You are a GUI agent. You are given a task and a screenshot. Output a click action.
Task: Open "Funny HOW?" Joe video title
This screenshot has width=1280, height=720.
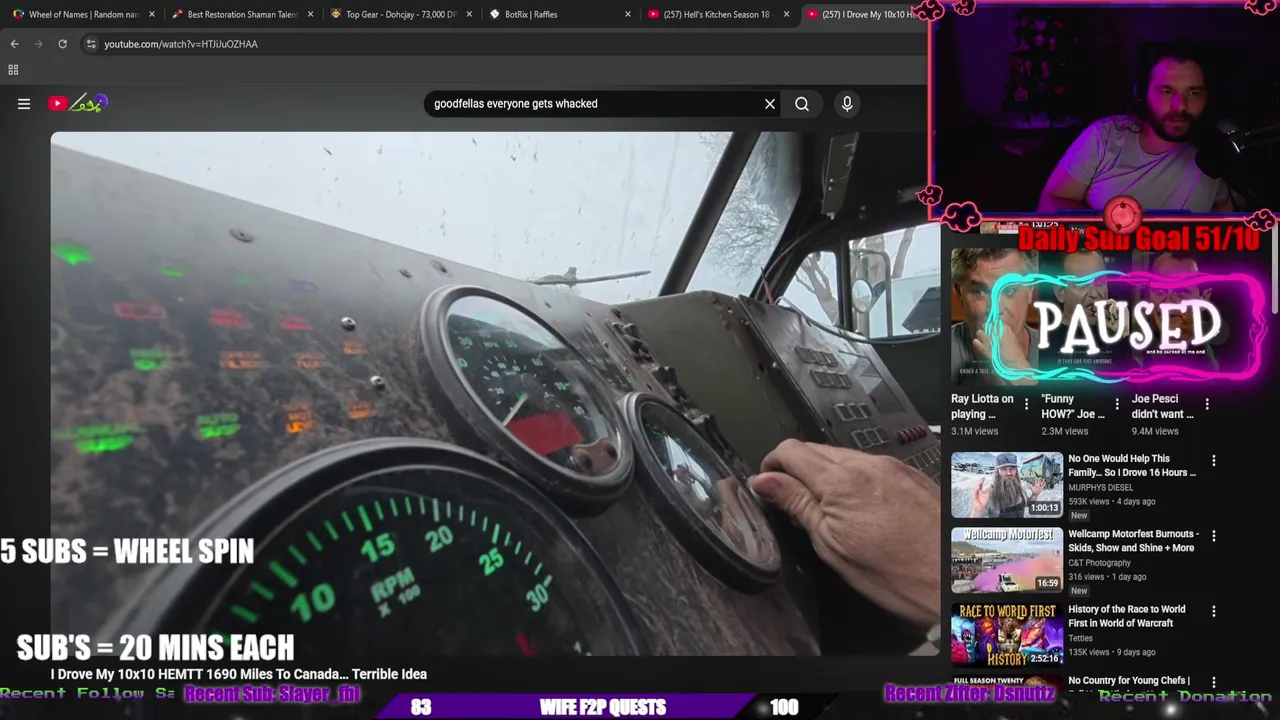pos(1073,406)
